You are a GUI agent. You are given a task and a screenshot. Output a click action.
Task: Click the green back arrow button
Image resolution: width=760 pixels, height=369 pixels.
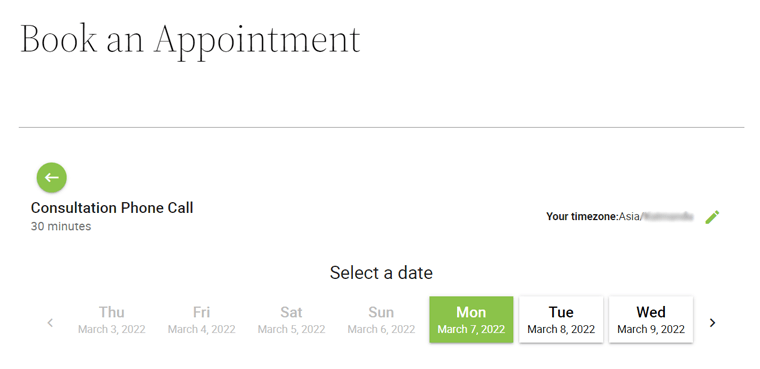(52, 177)
